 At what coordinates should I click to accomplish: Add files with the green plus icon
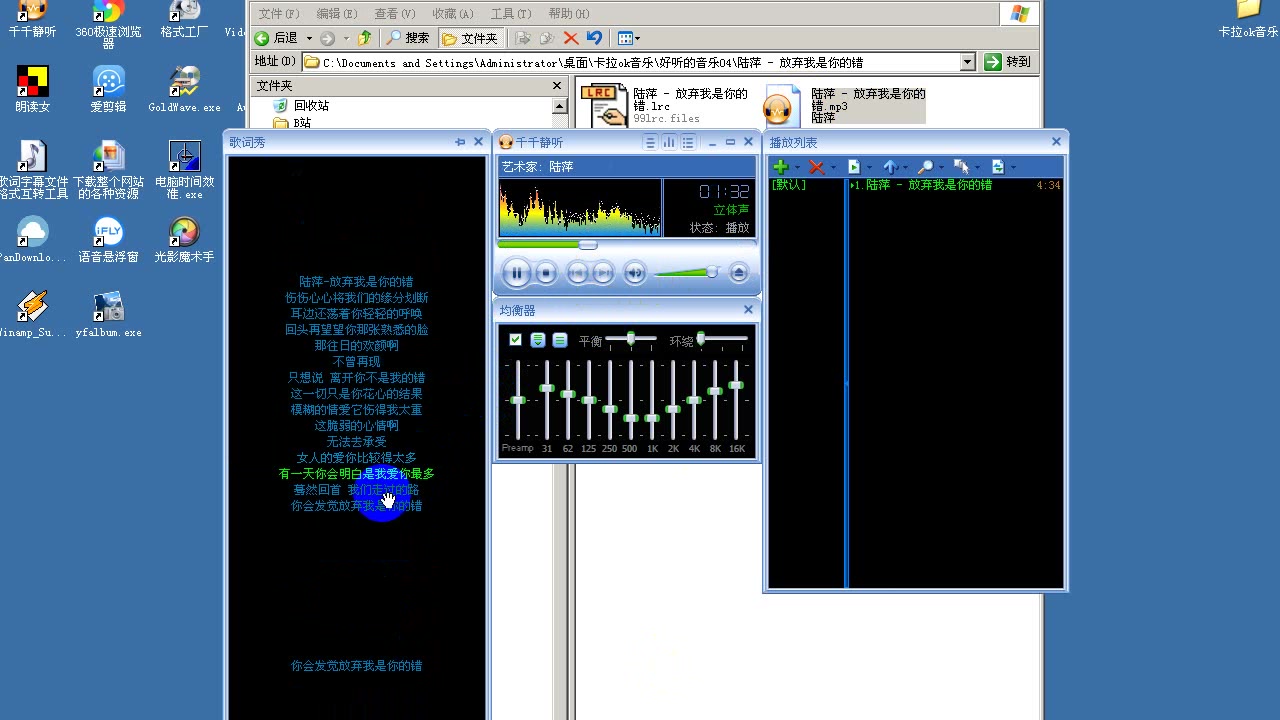[781, 167]
